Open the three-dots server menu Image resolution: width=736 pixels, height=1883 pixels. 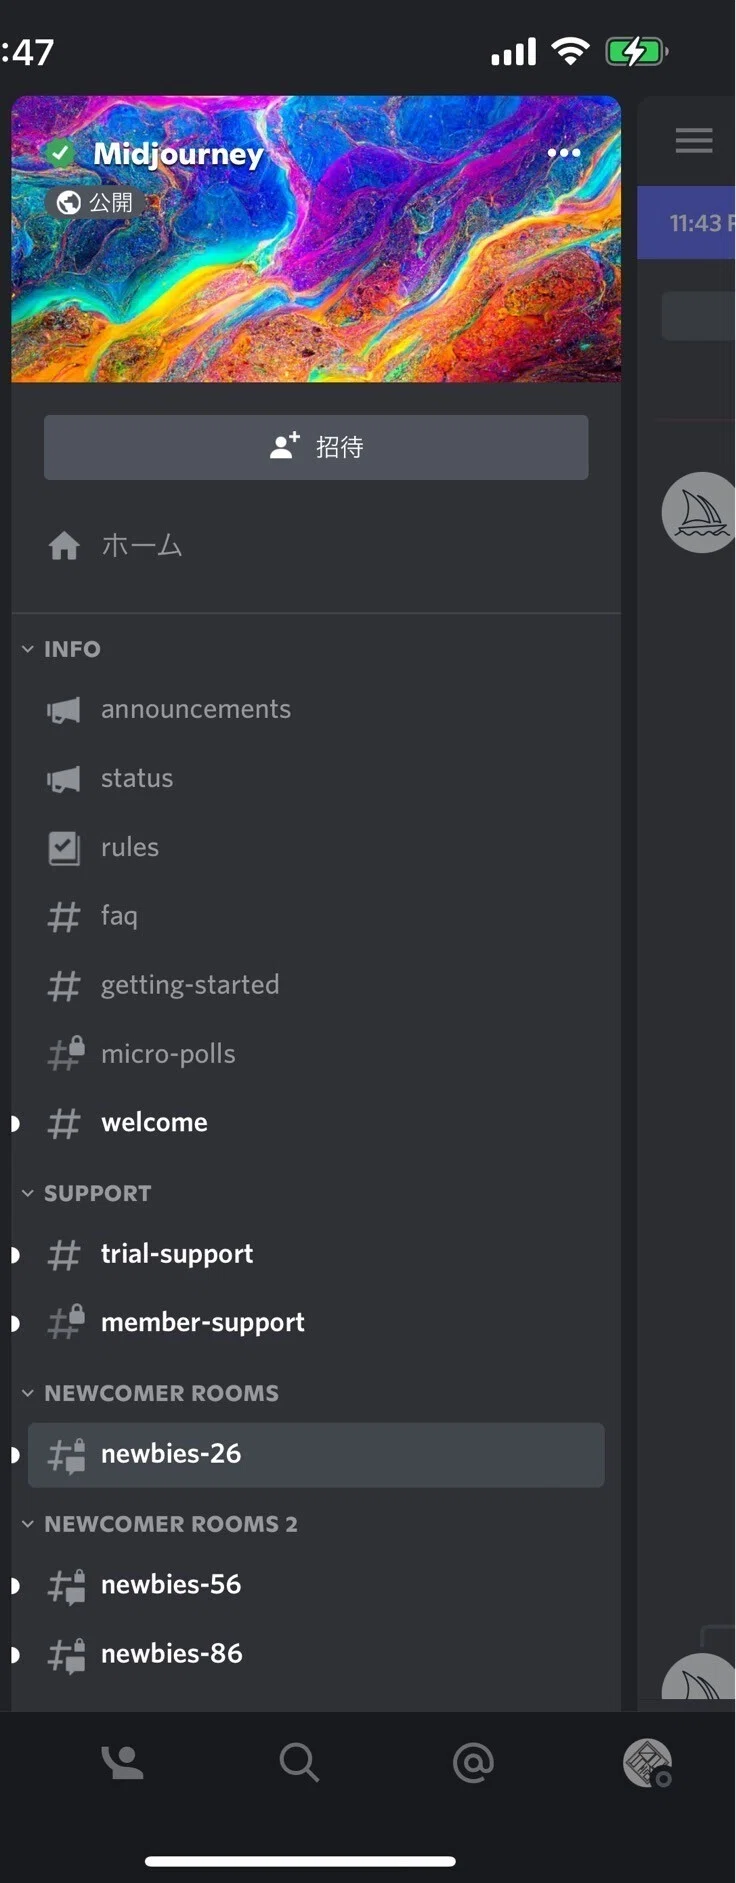564,153
